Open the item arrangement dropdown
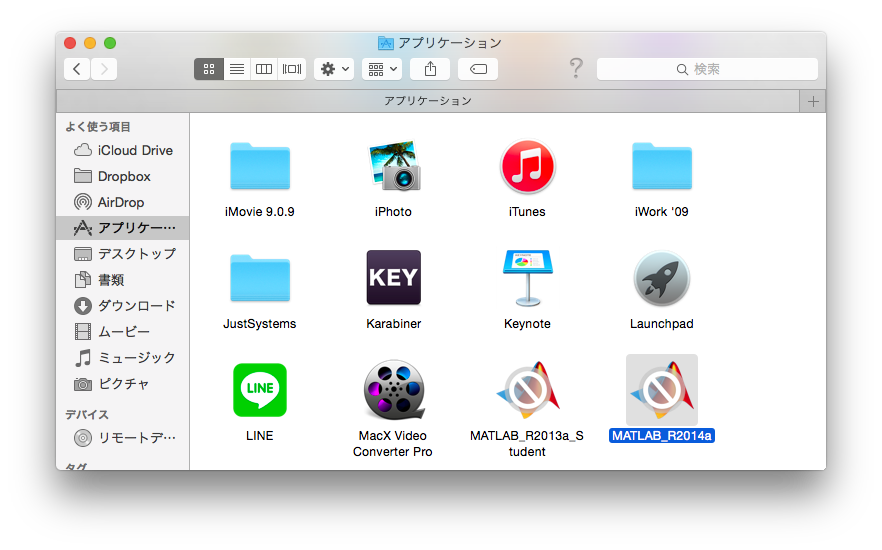The width and height of the screenshot is (882, 550). coord(382,69)
